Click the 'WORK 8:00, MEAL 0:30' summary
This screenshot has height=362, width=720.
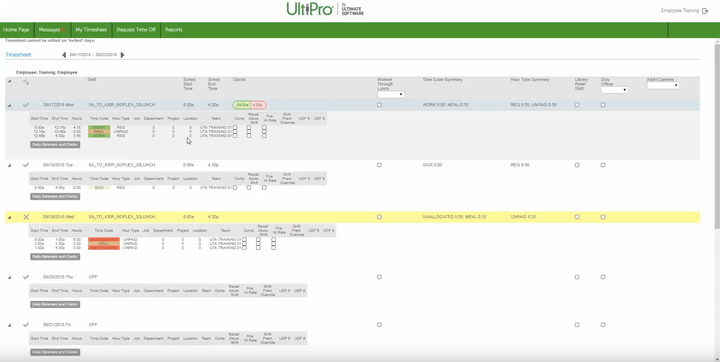tap(445, 105)
